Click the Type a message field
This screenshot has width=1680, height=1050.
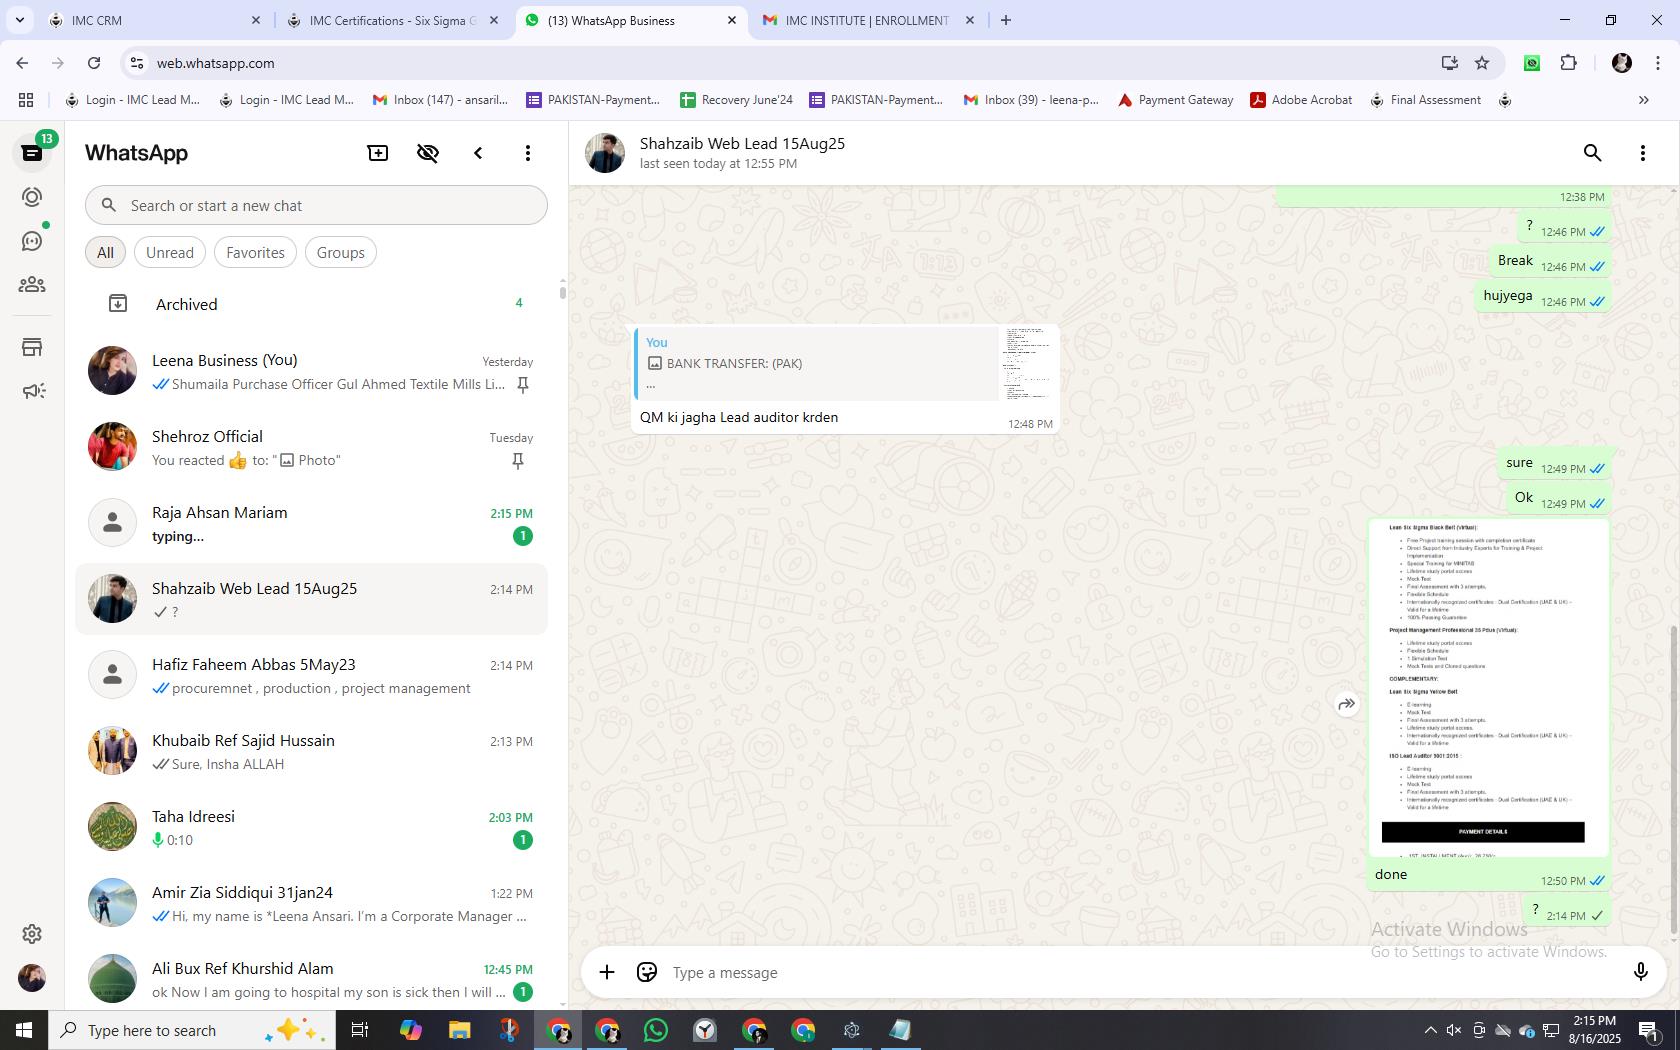click(x=1140, y=972)
